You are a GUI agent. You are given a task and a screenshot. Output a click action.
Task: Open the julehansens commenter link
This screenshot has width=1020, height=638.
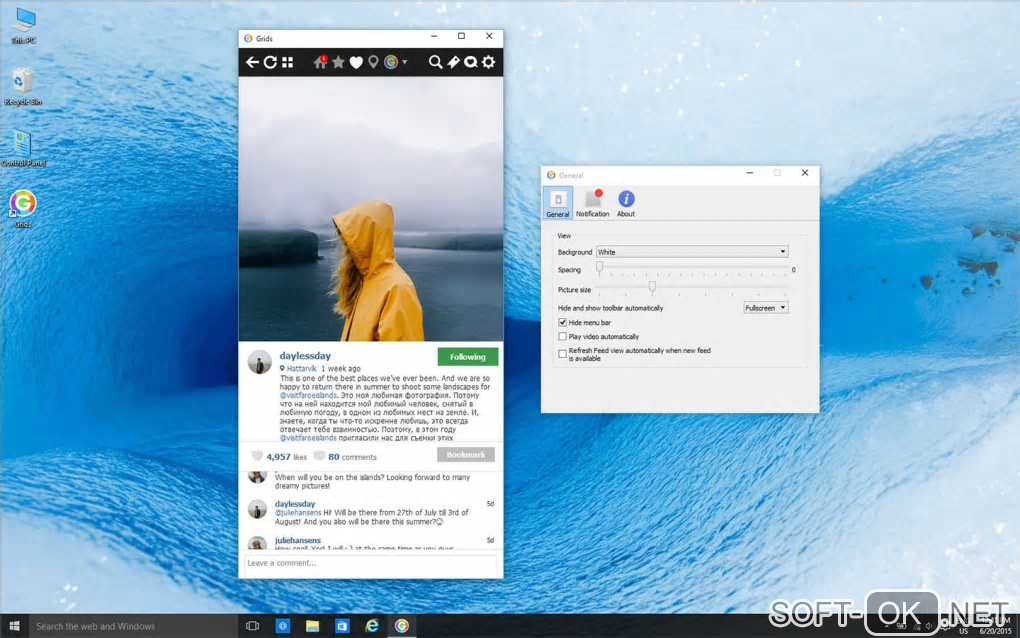coord(297,540)
